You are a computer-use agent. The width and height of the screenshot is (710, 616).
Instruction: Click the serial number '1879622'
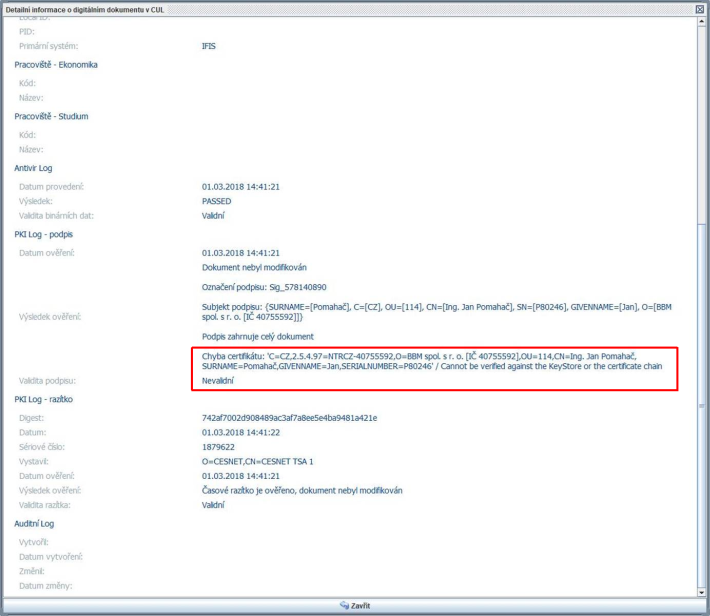[x=218, y=447]
